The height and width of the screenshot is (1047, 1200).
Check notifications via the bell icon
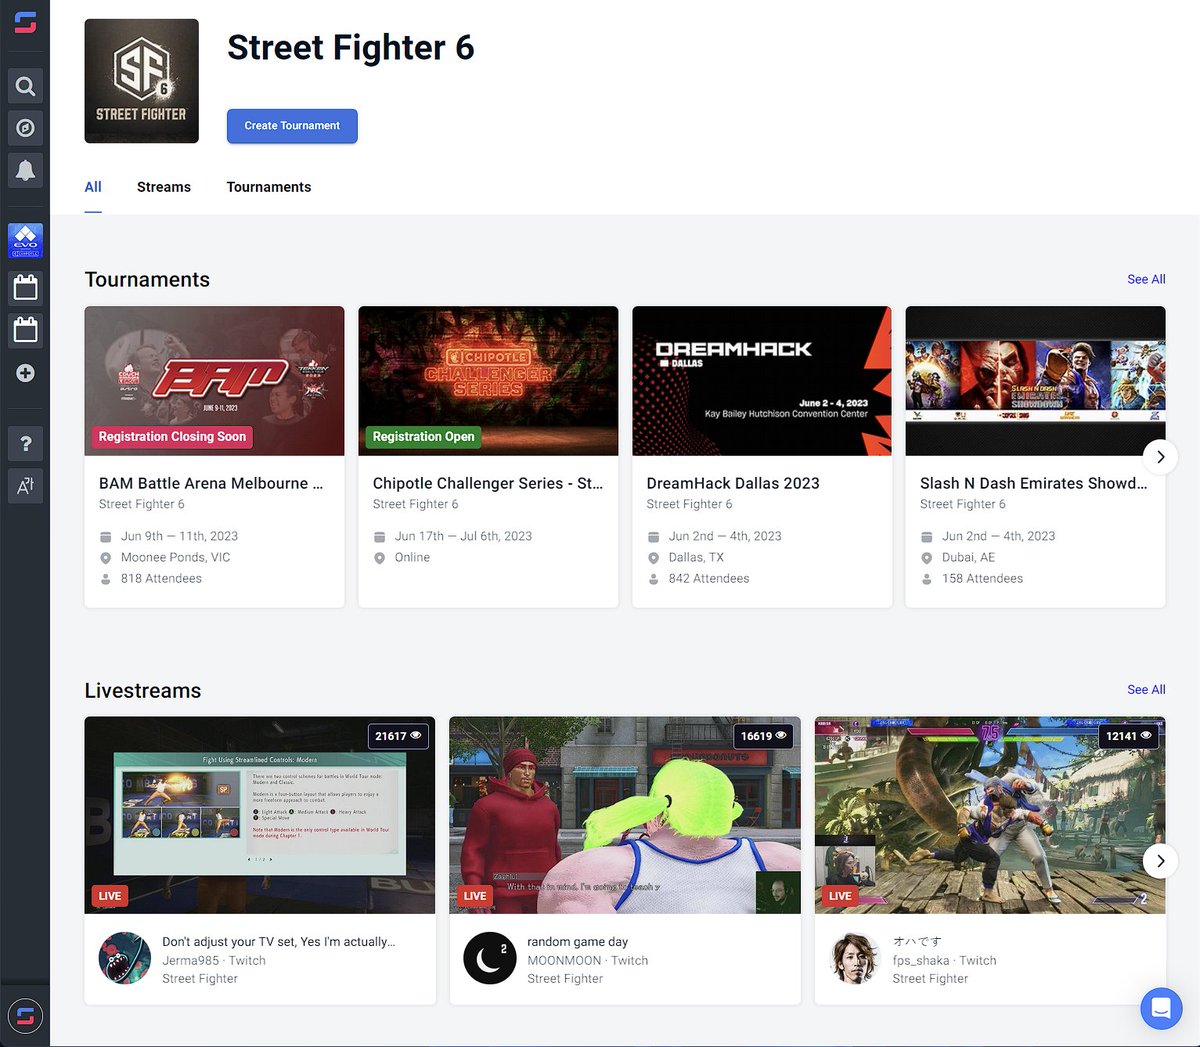(25, 169)
